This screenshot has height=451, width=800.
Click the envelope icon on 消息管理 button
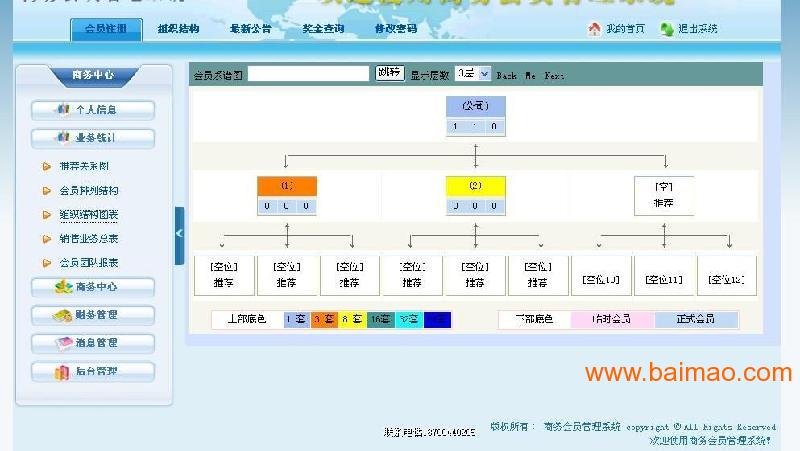[64, 343]
